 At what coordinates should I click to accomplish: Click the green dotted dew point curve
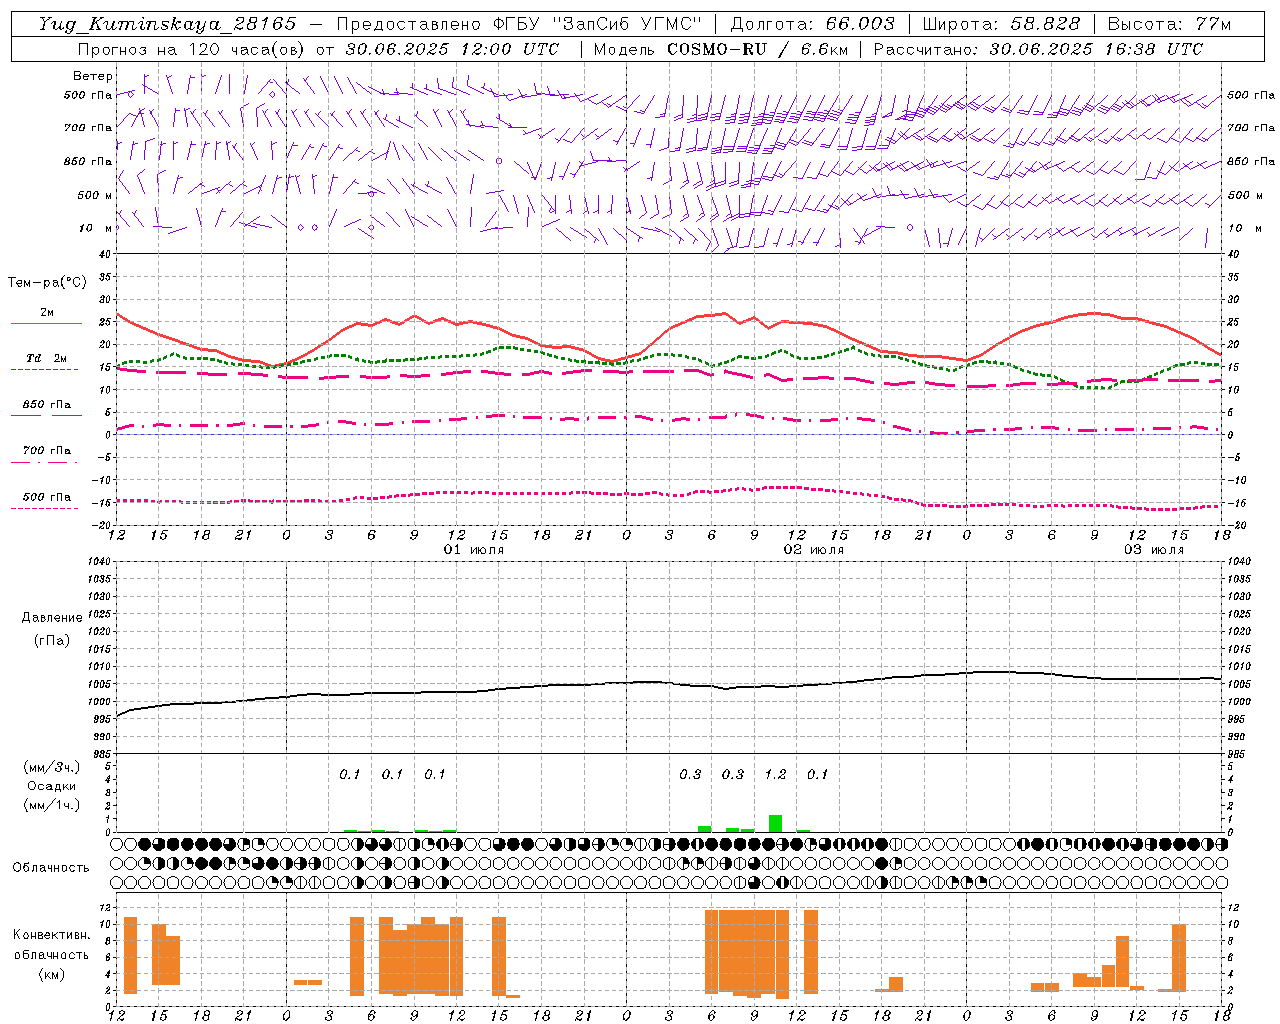pyautogui.click(x=668, y=357)
